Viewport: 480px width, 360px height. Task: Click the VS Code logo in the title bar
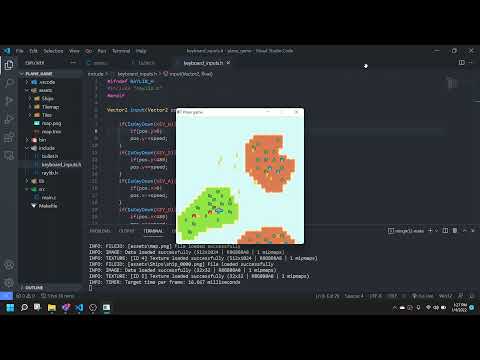click(7, 51)
